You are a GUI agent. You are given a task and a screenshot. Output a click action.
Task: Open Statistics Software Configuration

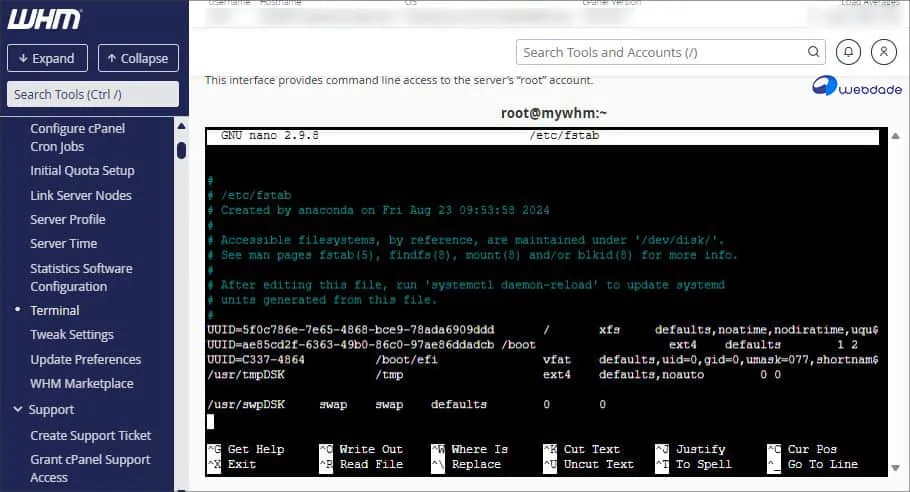pos(81,277)
